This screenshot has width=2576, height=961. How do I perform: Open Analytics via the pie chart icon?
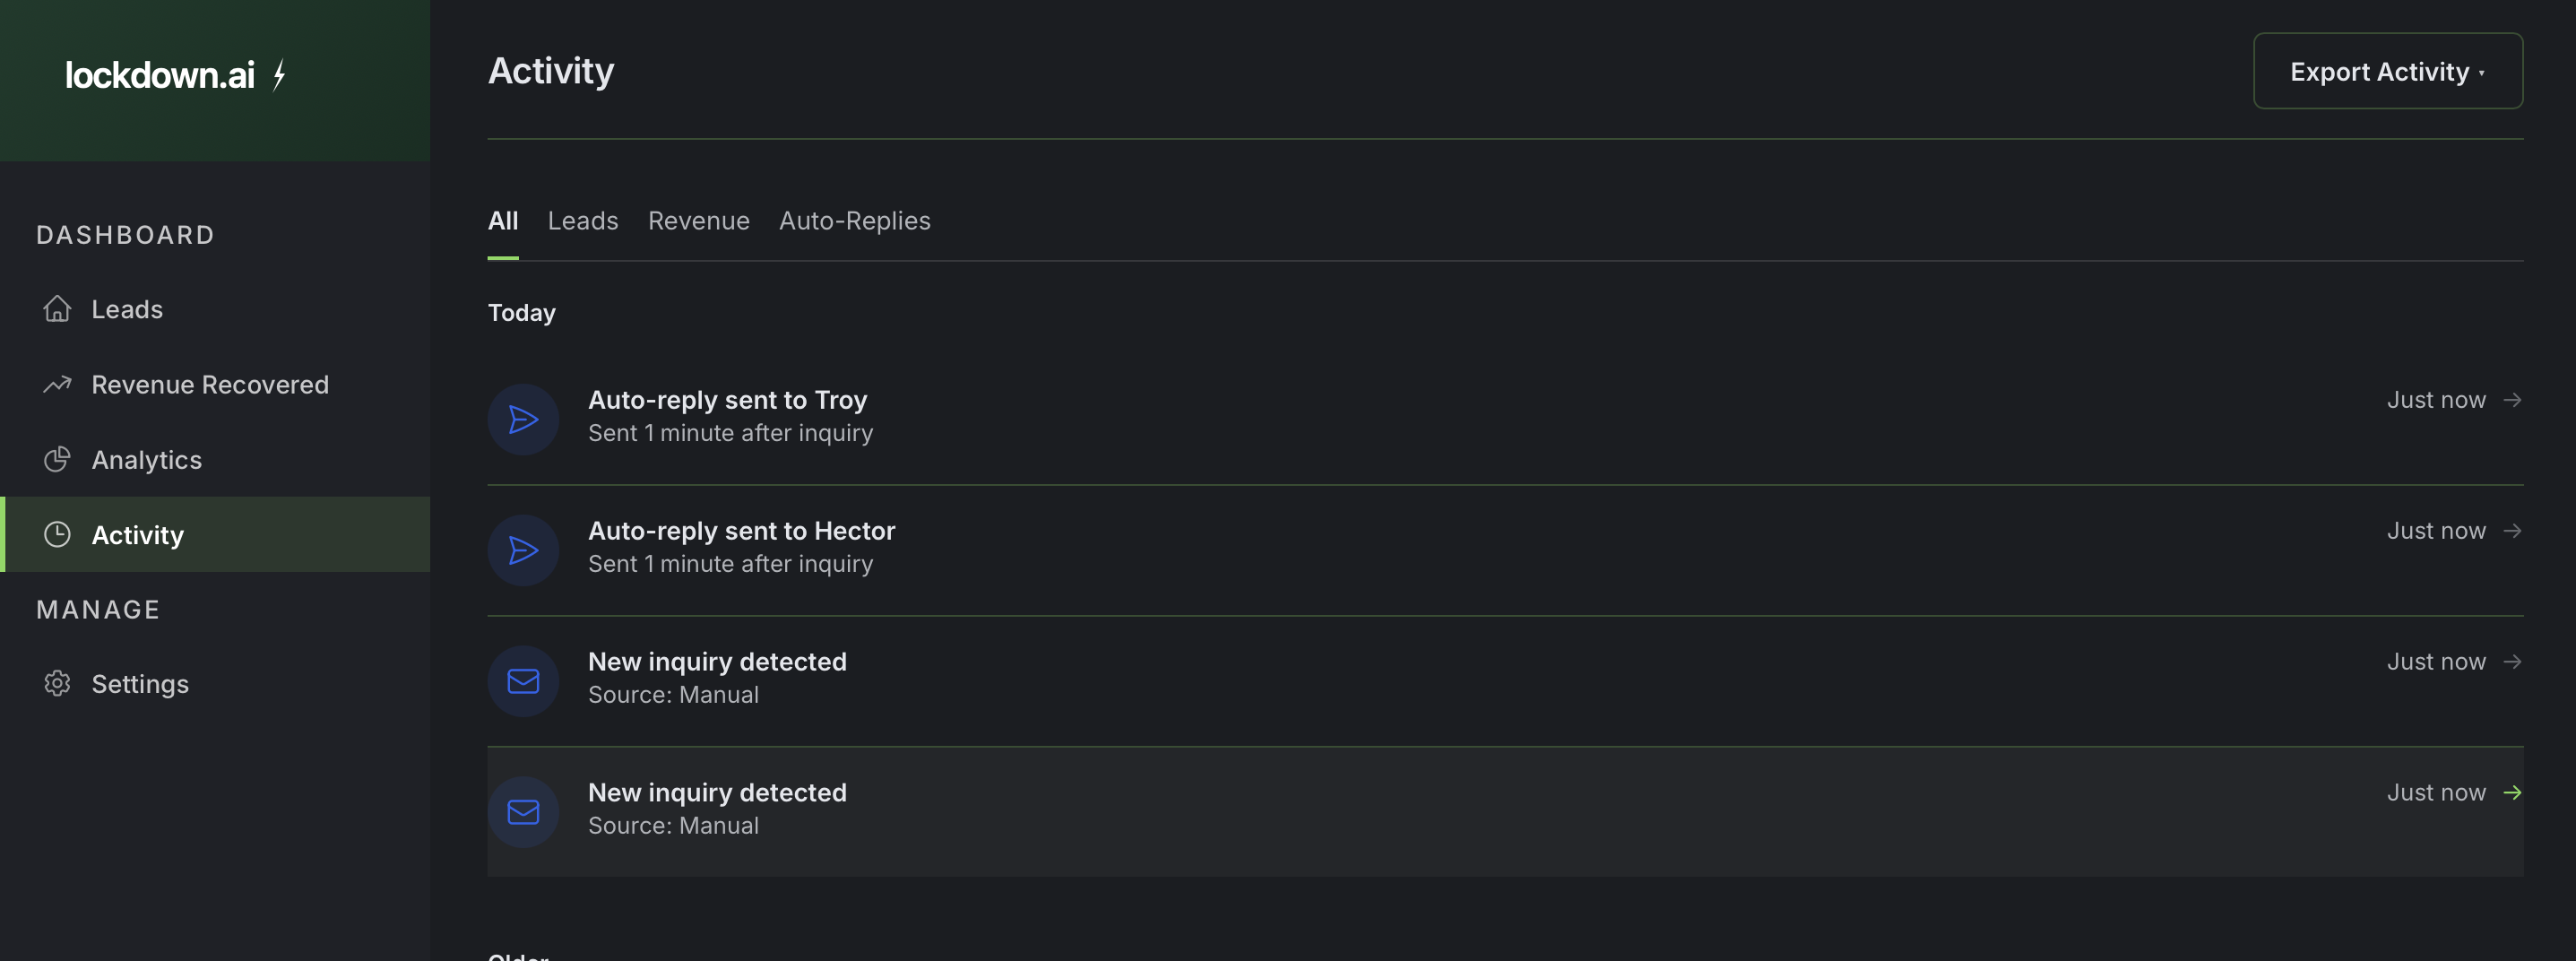(57, 459)
